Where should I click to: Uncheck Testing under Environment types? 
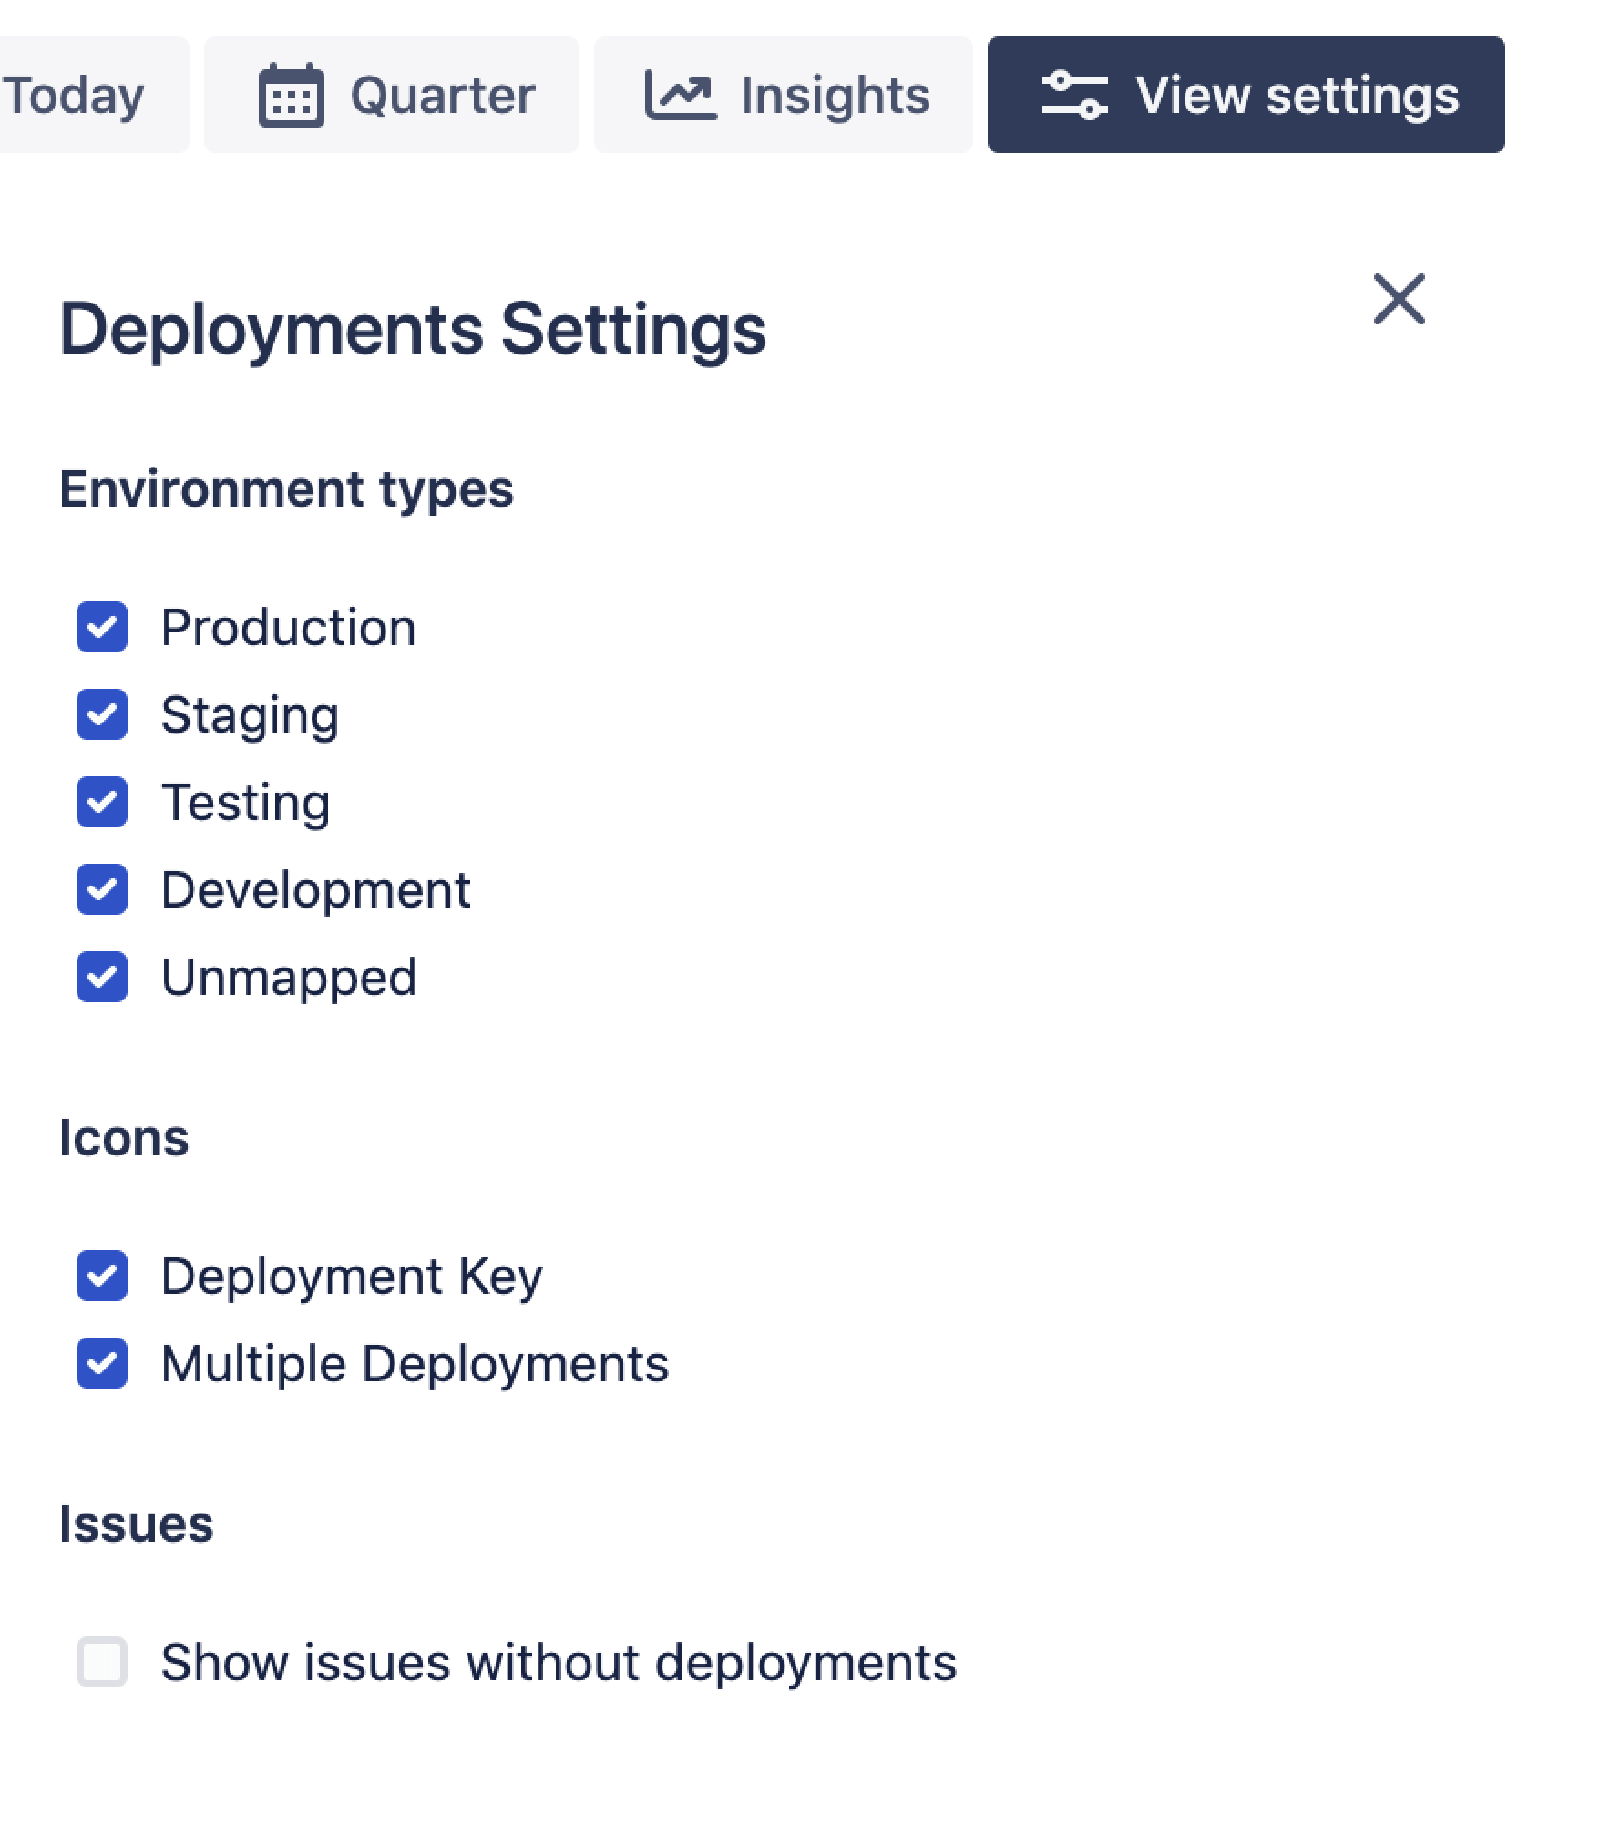(102, 802)
